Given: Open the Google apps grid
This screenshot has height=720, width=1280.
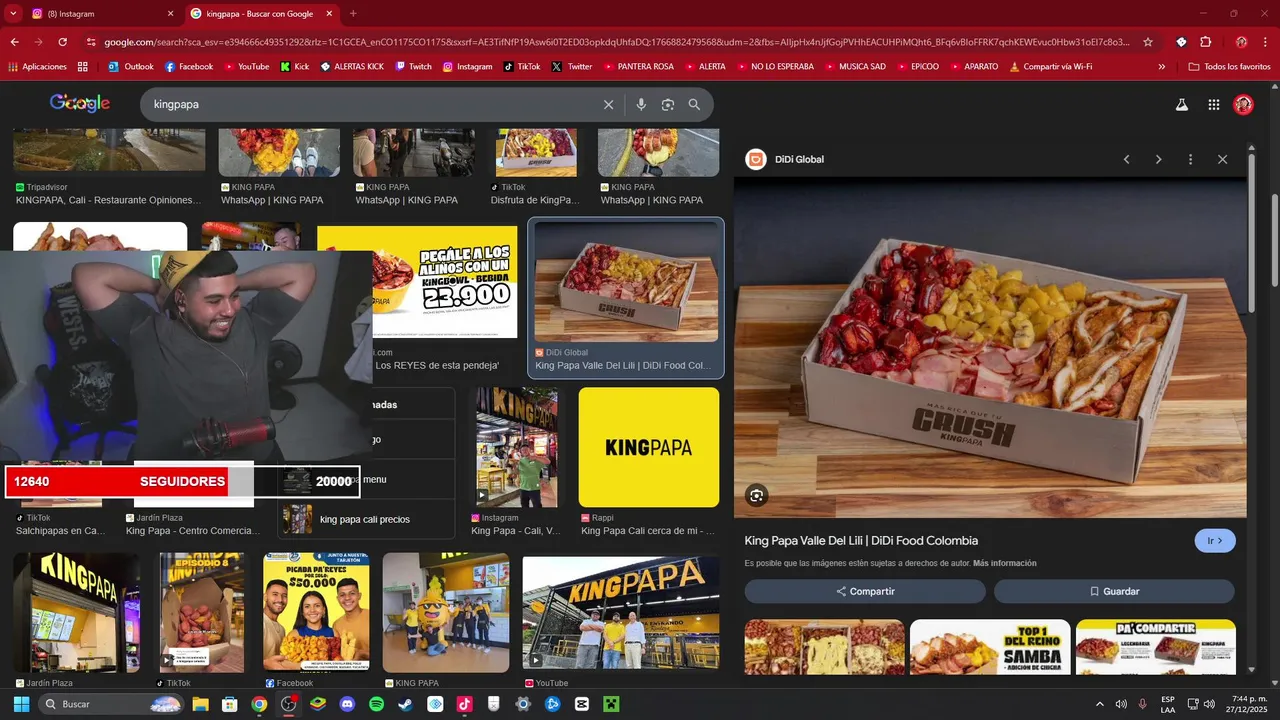Looking at the screenshot, I should pos(1213,105).
